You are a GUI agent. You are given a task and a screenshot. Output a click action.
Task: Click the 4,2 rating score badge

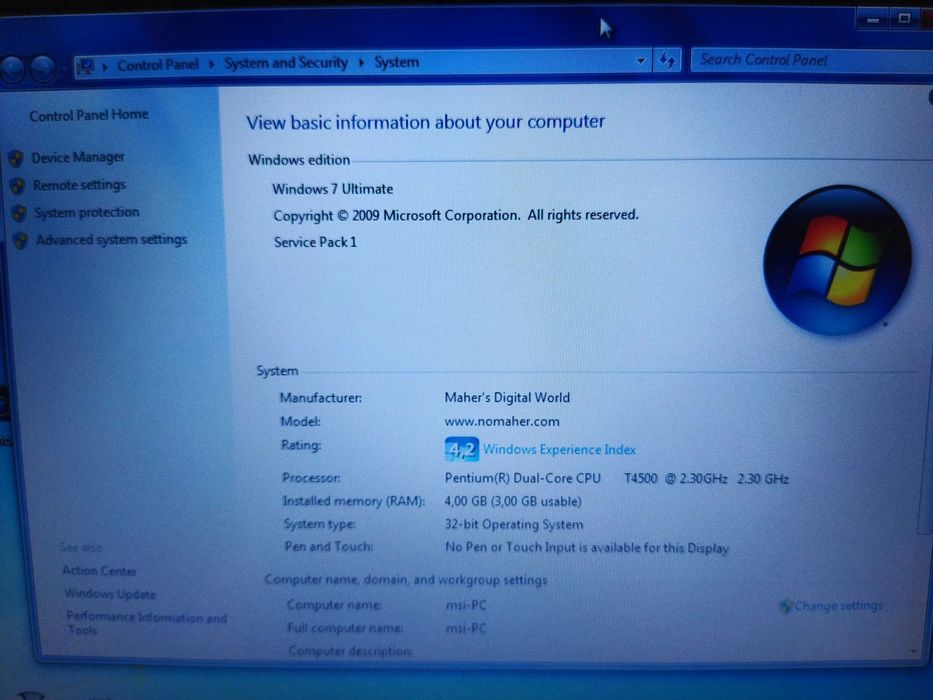tap(461, 449)
